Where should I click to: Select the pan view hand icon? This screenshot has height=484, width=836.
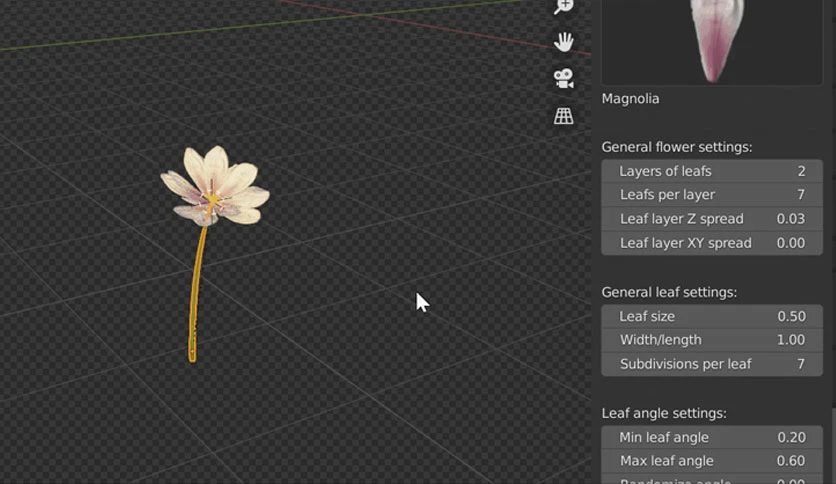tap(564, 42)
